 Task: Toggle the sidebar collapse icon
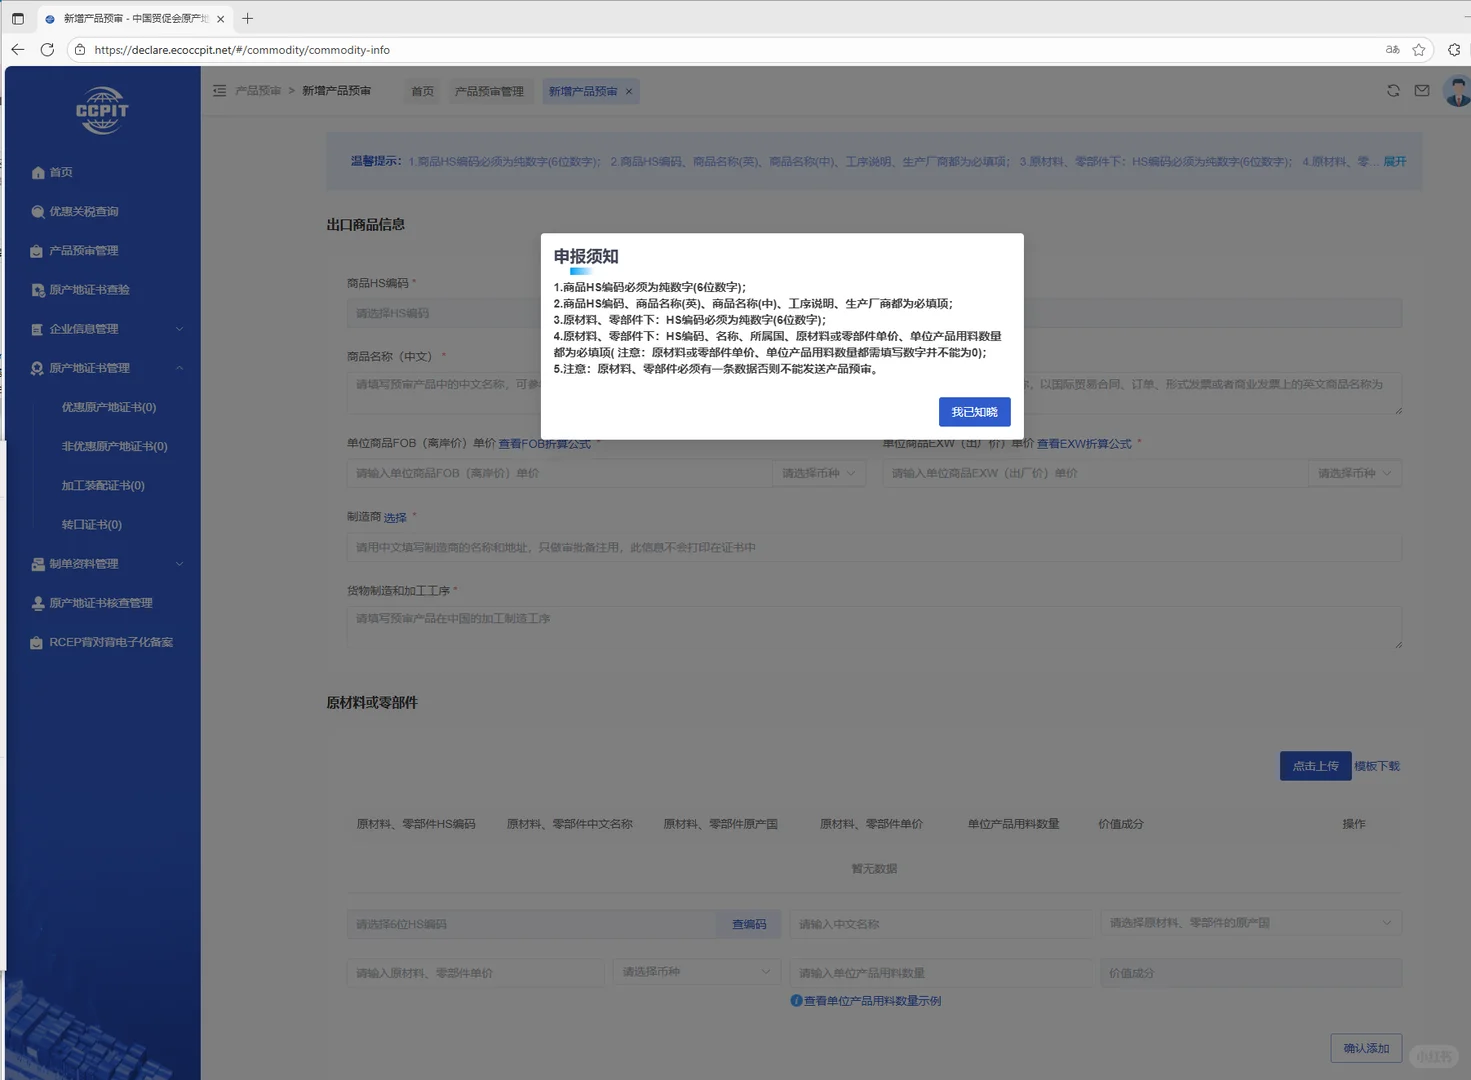point(220,91)
